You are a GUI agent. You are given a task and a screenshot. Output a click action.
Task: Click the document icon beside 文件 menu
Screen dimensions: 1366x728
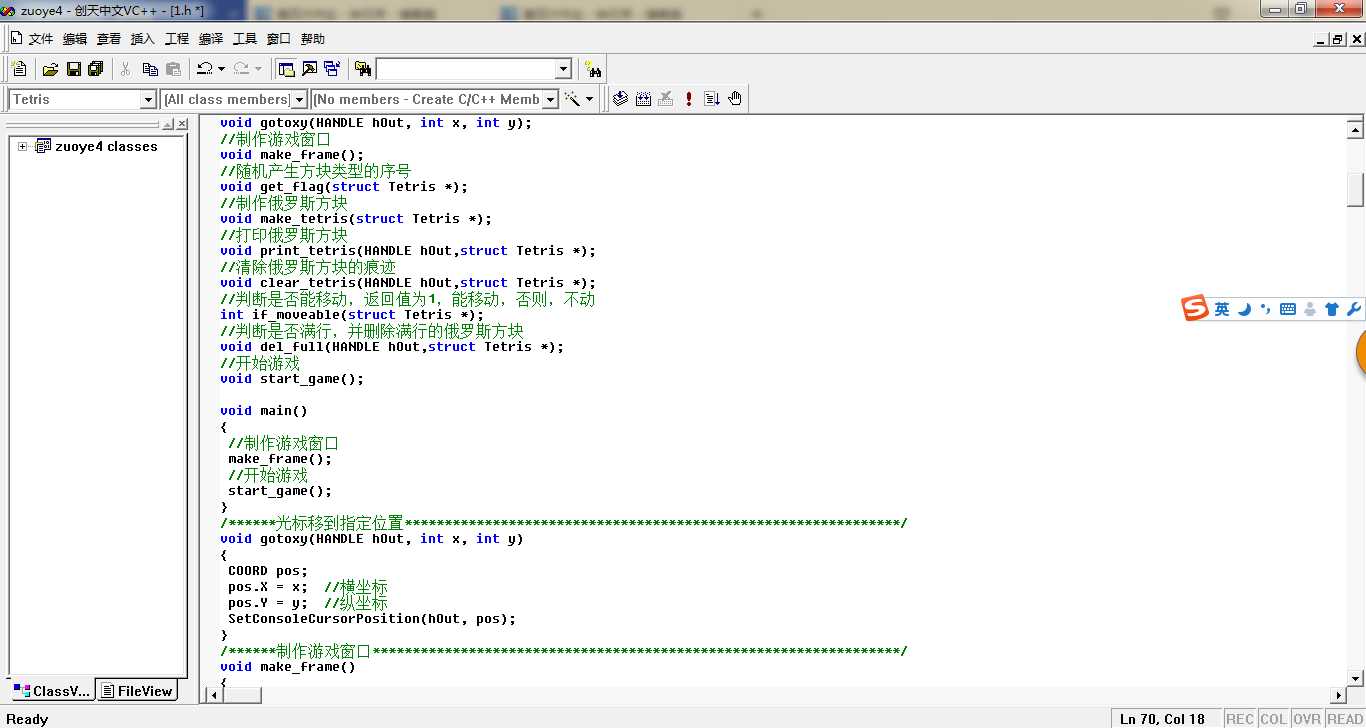pyautogui.click(x=17, y=38)
